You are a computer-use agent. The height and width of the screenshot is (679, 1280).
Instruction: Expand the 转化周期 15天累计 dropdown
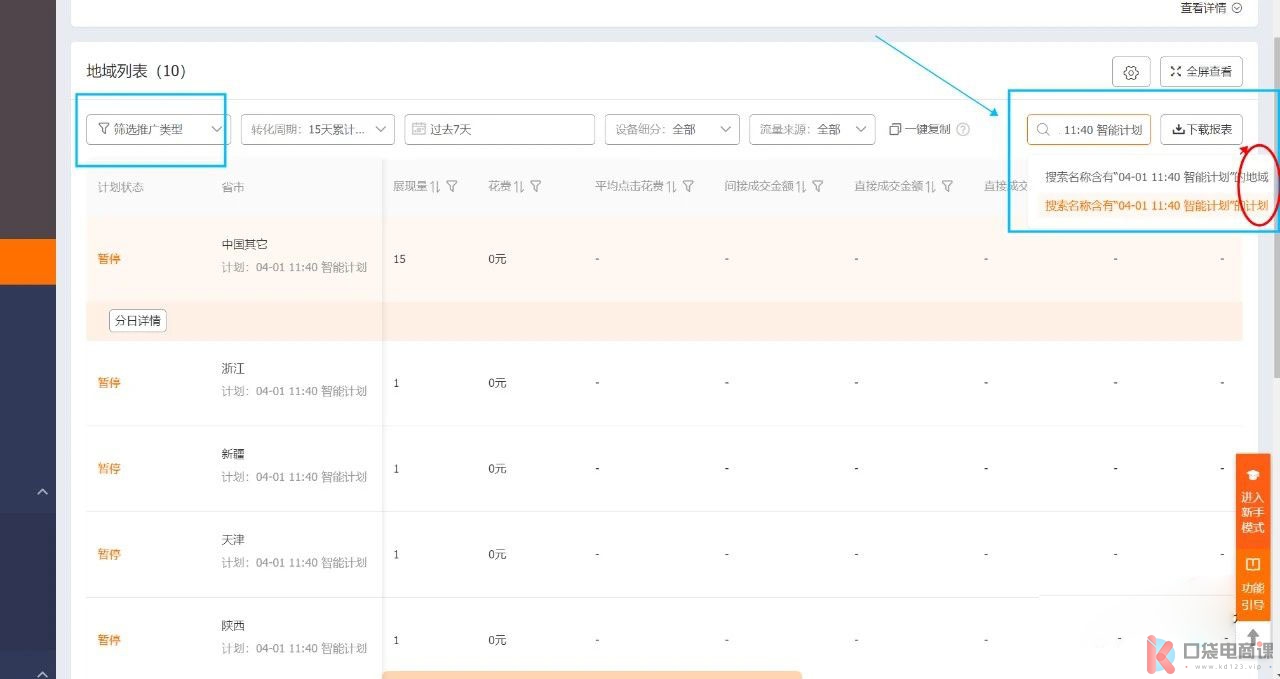pos(317,129)
